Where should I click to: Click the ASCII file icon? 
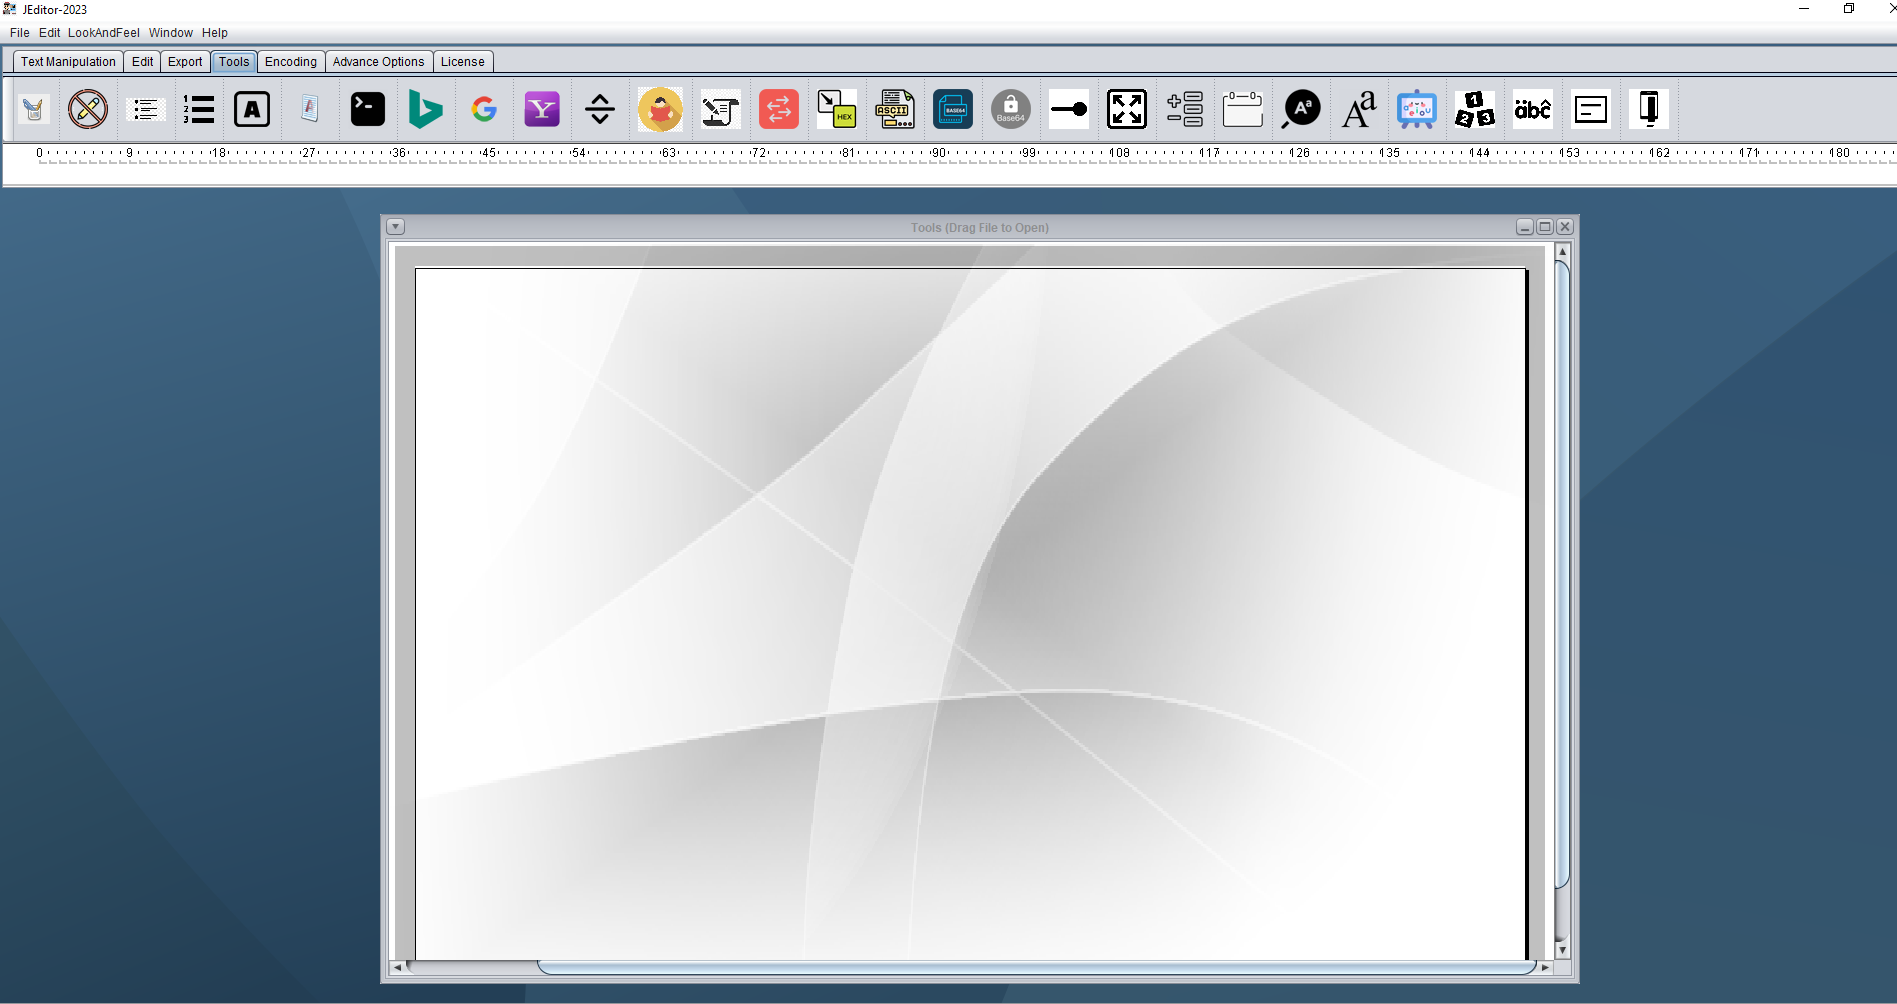(x=894, y=109)
